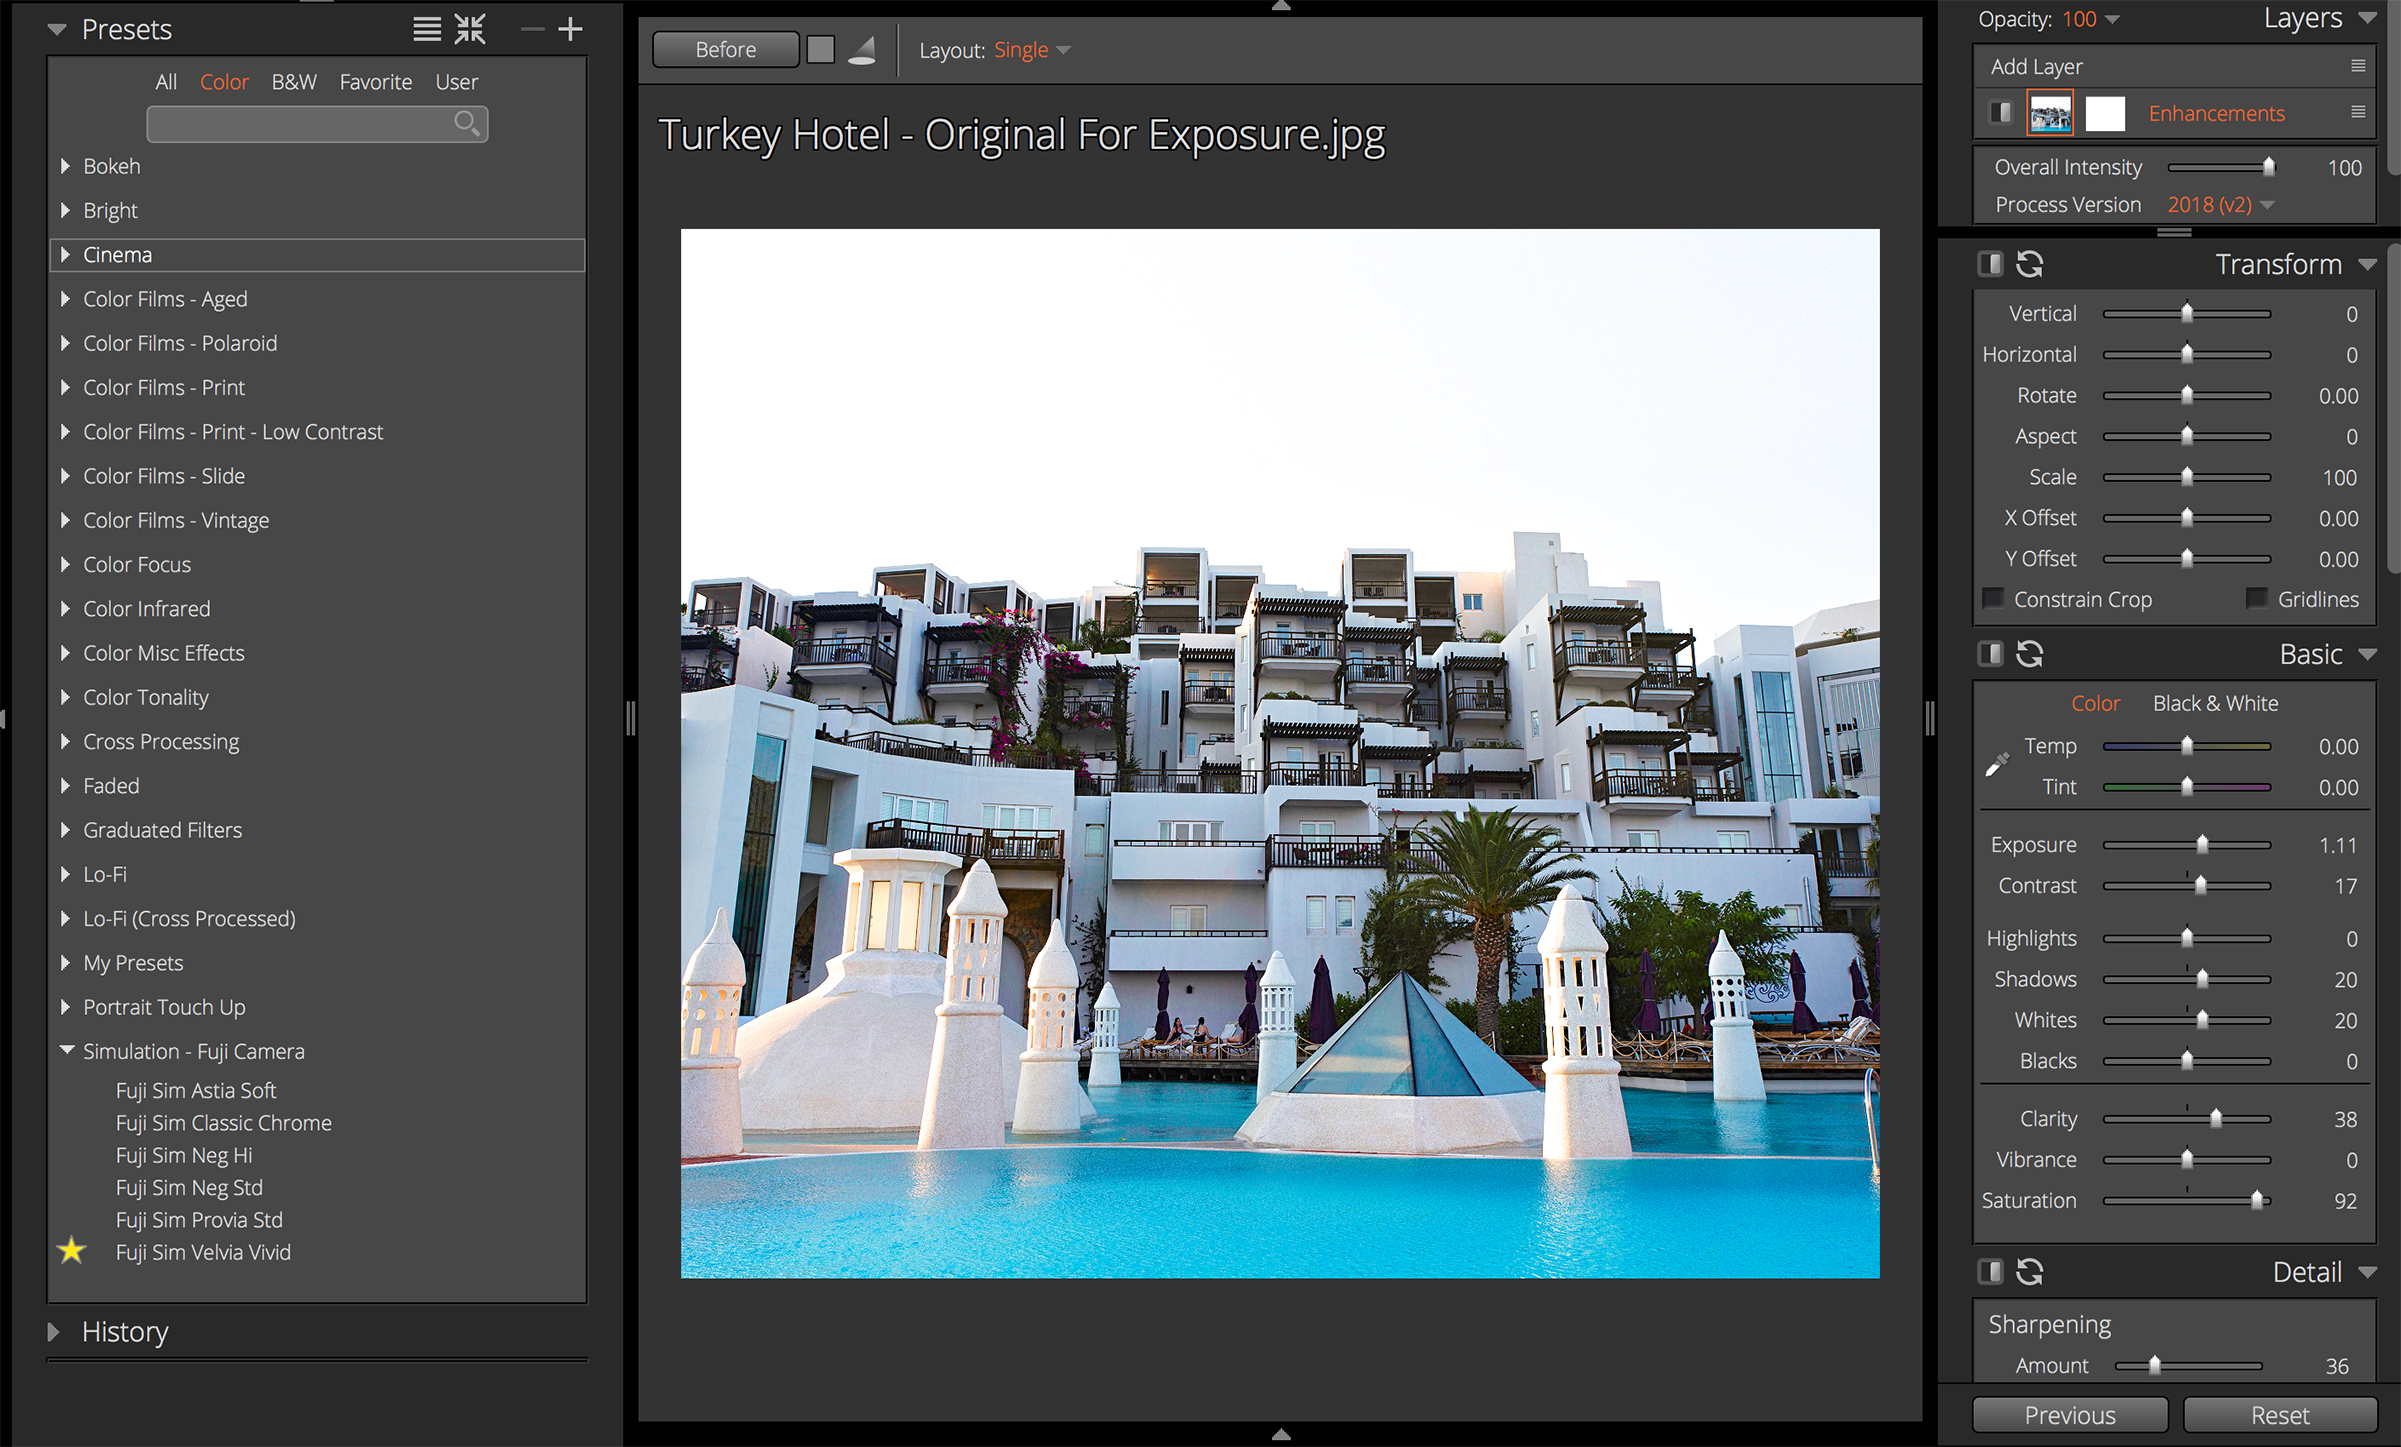Expand the Cinema preset folder
This screenshot has width=2401, height=1447.
coord(65,254)
